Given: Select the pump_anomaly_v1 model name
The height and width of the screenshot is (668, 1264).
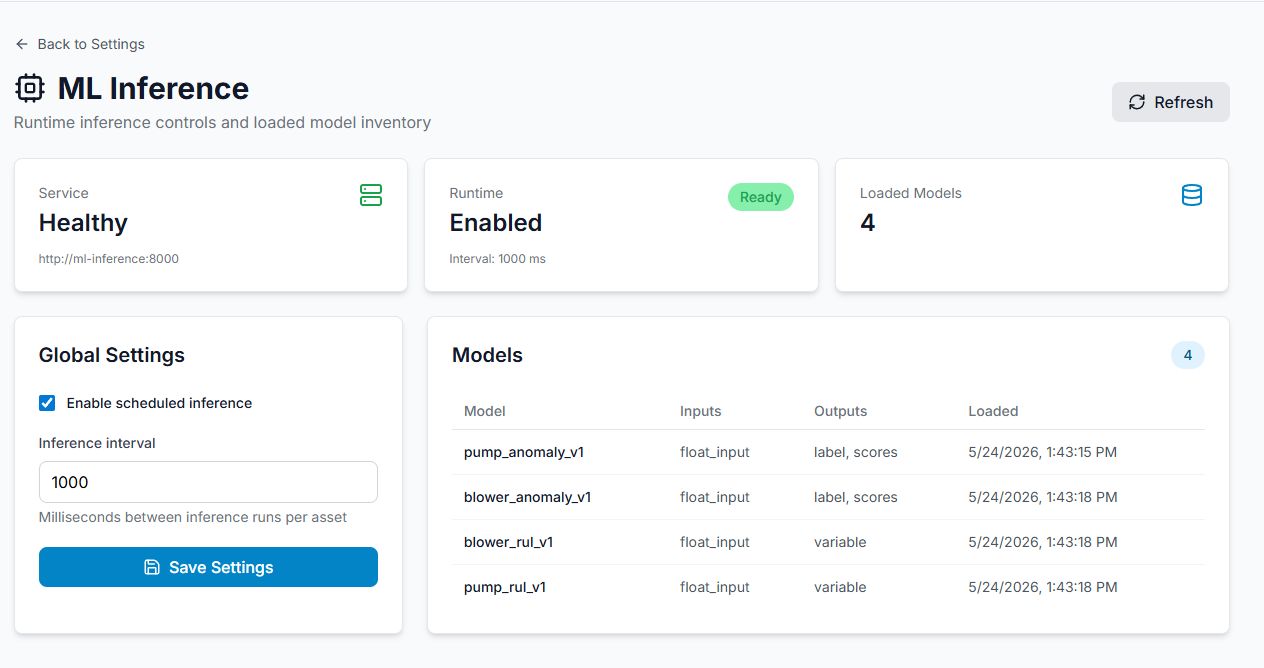Looking at the screenshot, I should point(524,452).
